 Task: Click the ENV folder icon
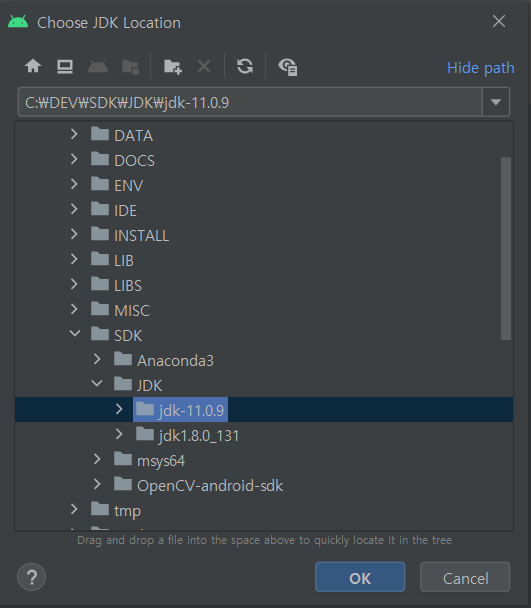(x=100, y=184)
